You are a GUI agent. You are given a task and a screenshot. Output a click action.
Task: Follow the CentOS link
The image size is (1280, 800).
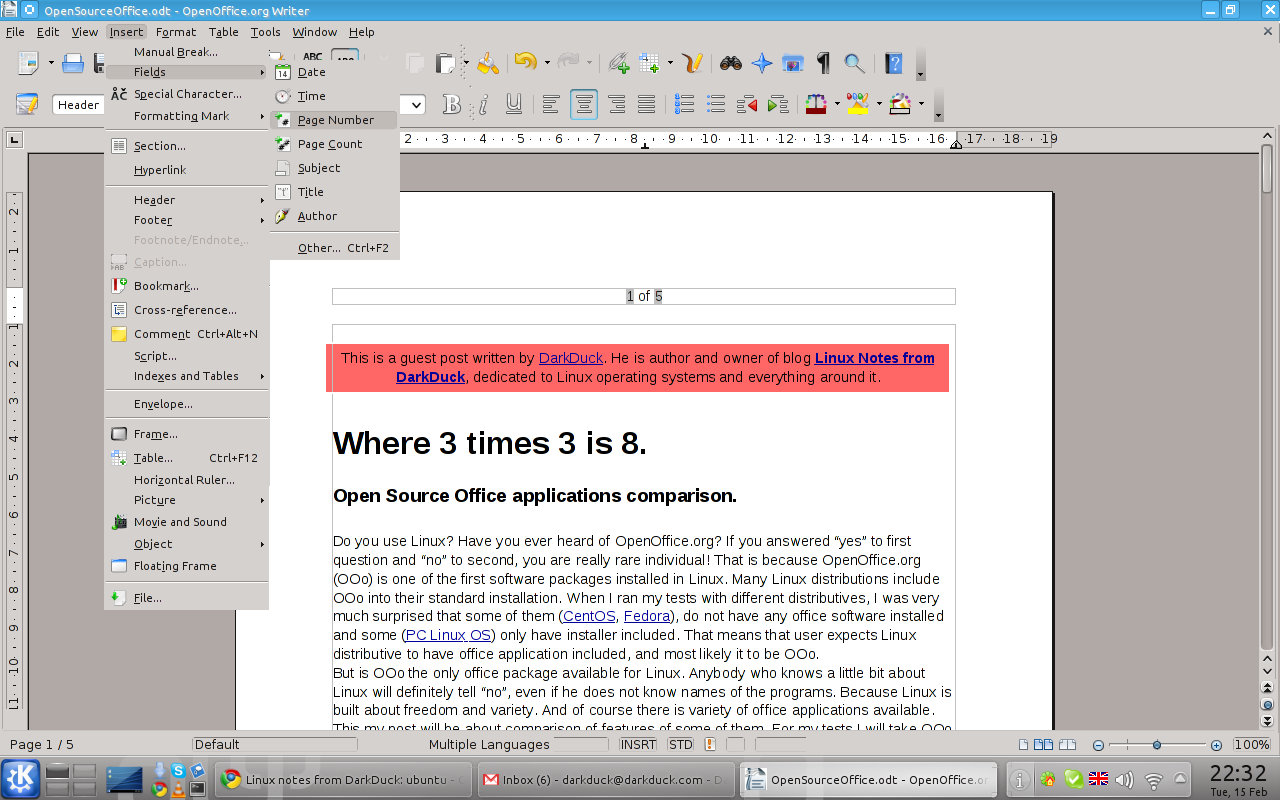click(x=589, y=616)
